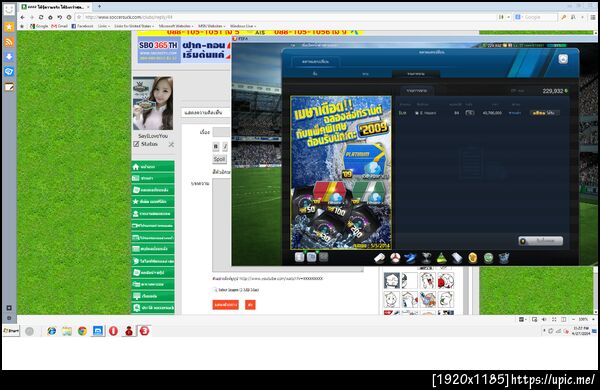The height and width of the screenshot is (390, 600).
Task: Open the Facebook bookmark
Action: coord(82,26)
